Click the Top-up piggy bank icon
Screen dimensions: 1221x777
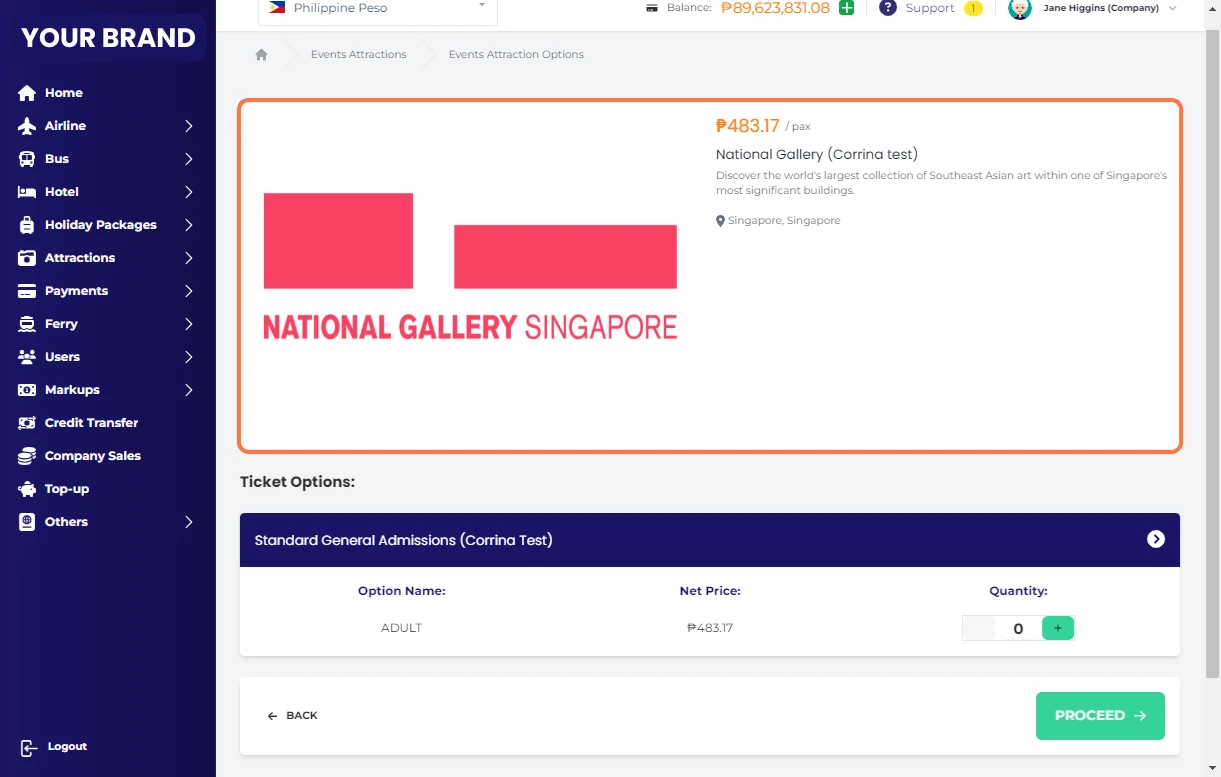(x=27, y=489)
